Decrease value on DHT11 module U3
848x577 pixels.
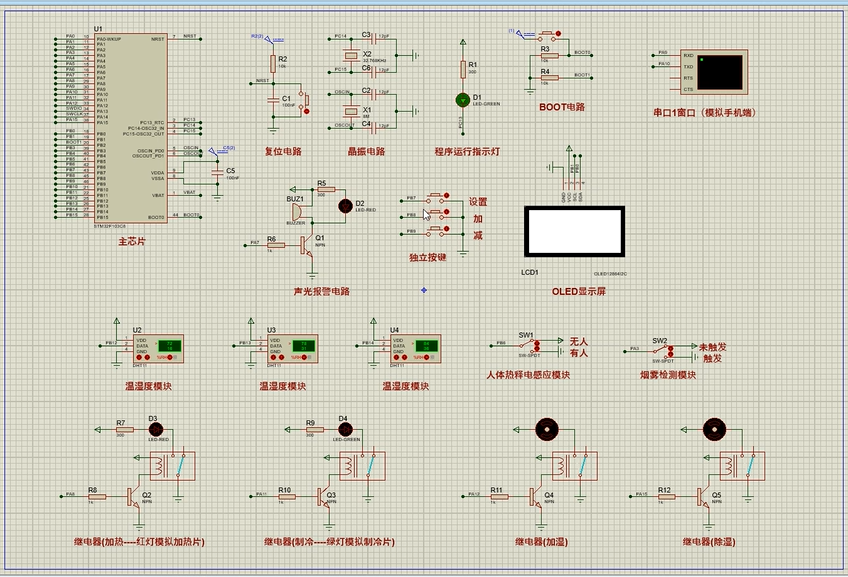(x=281, y=357)
